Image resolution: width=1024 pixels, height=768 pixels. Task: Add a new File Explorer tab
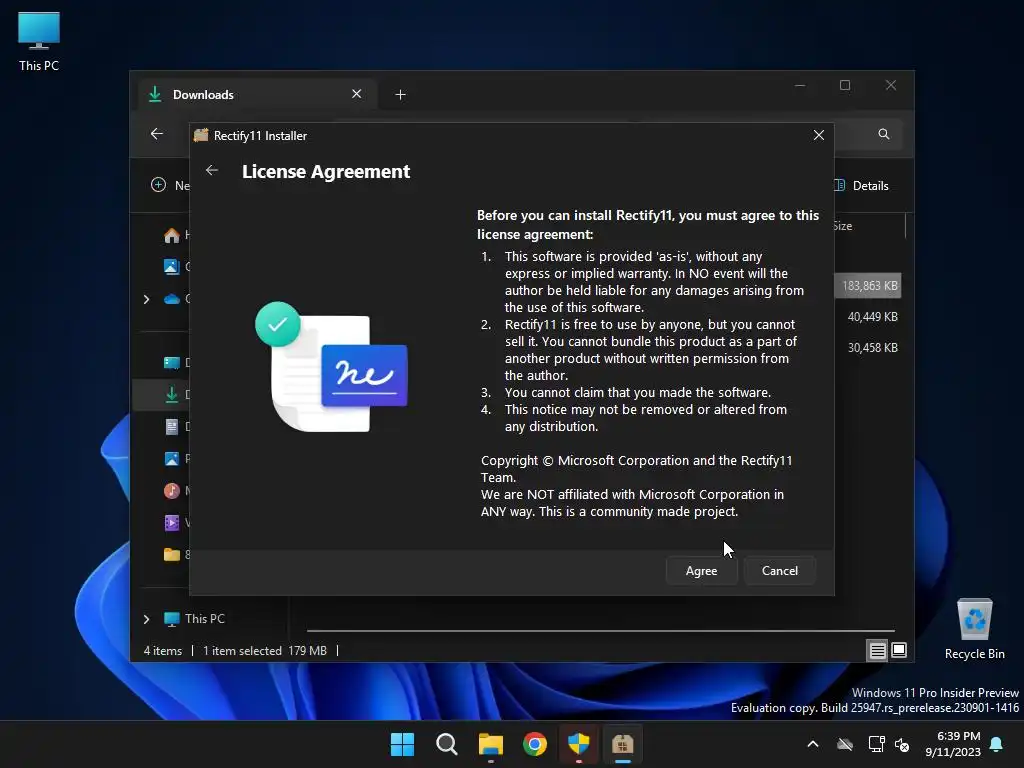(400, 95)
